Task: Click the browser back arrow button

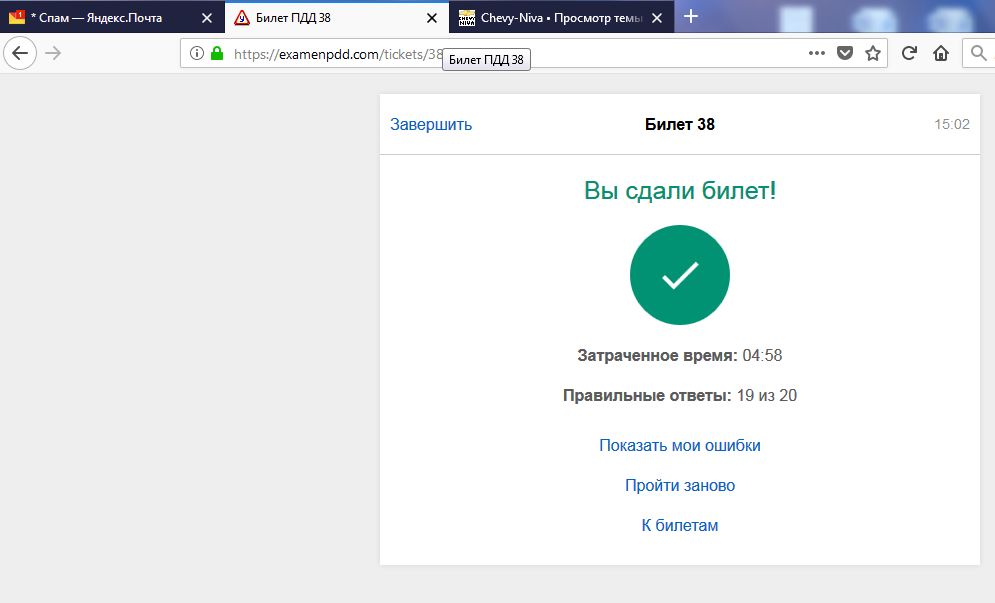Action: tap(20, 54)
